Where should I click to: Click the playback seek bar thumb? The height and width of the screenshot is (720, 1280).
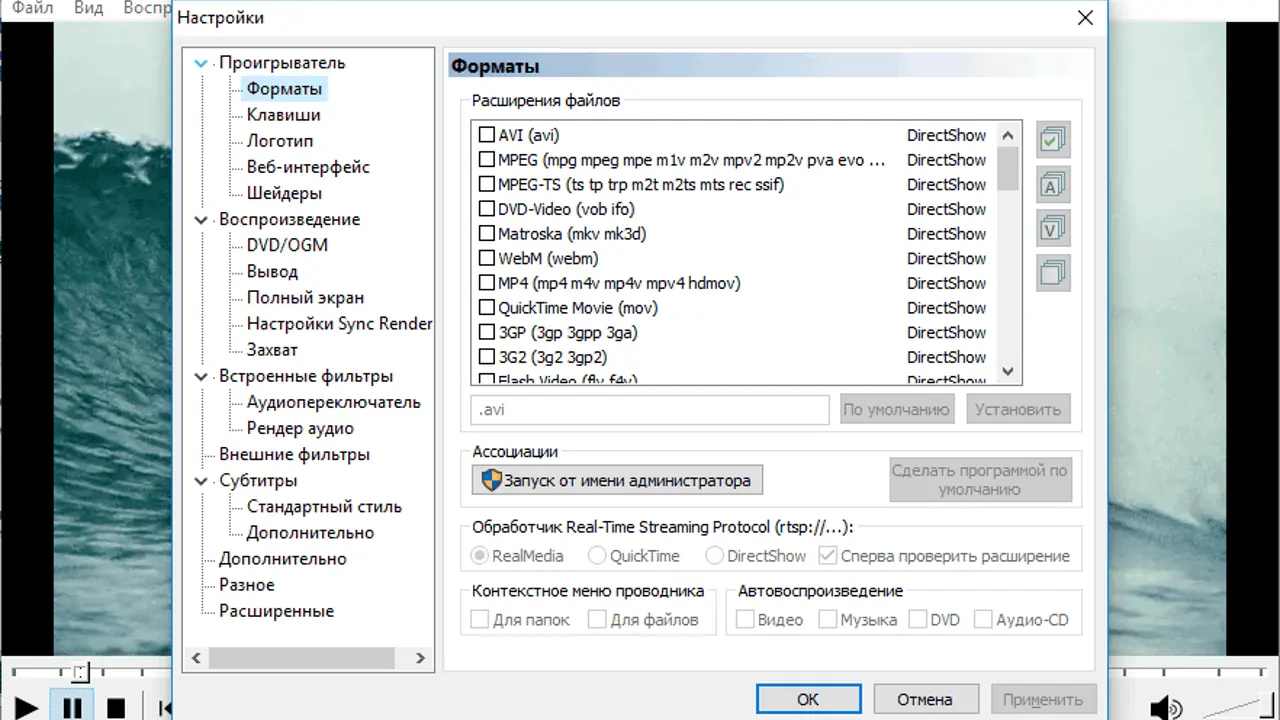pos(81,673)
